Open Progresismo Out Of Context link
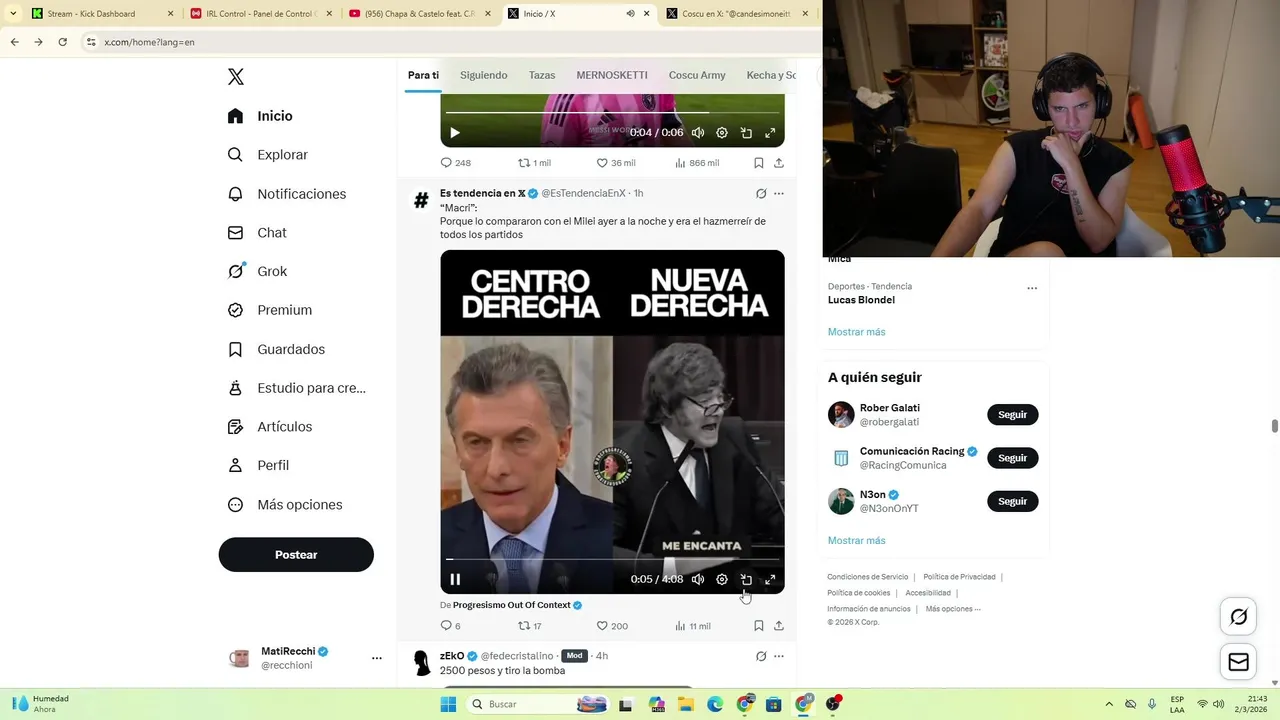The width and height of the screenshot is (1280, 720). click(511, 605)
